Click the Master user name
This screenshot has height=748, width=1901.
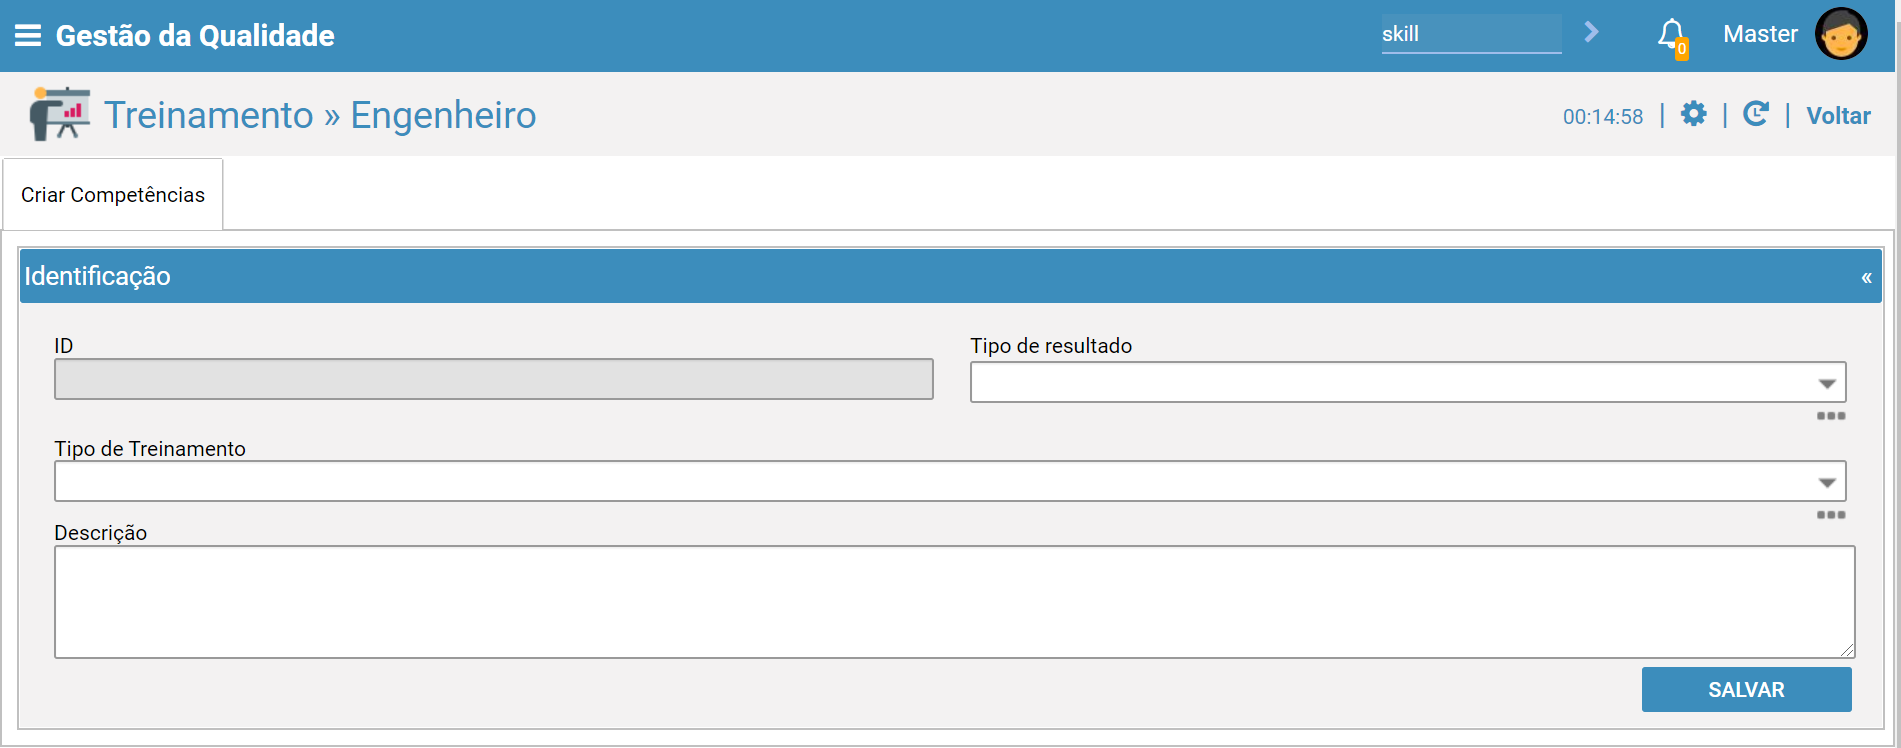pyautogui.click(x=1760, y=34)
